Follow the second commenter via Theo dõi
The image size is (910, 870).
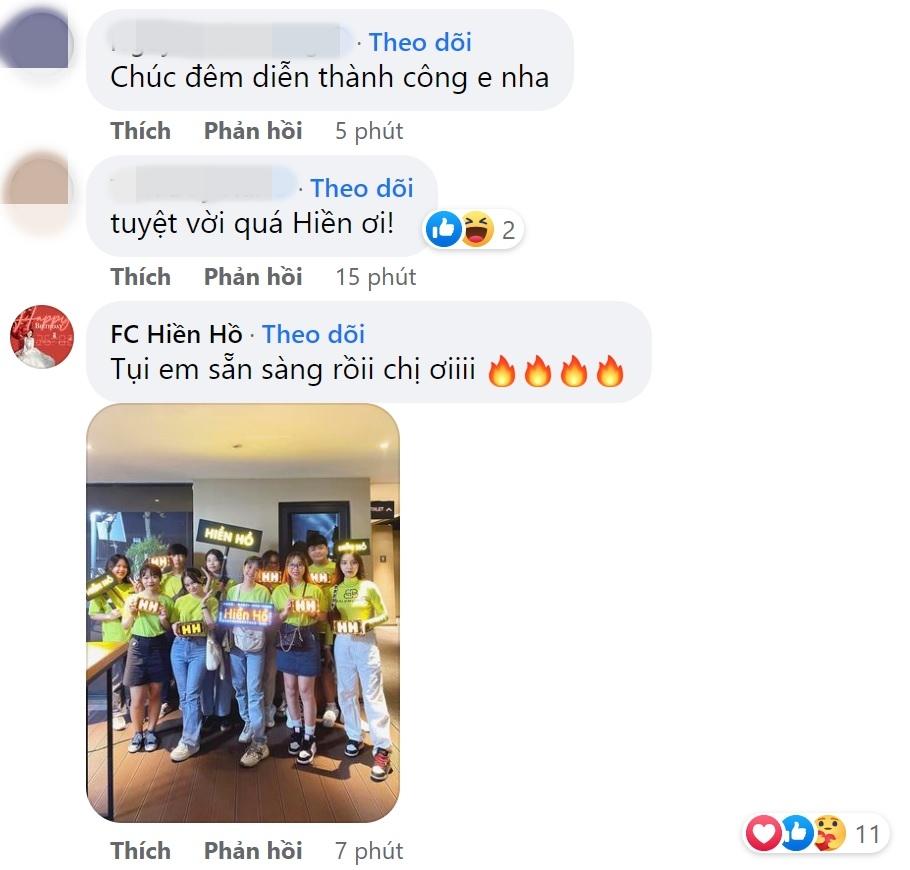[362, 188]
